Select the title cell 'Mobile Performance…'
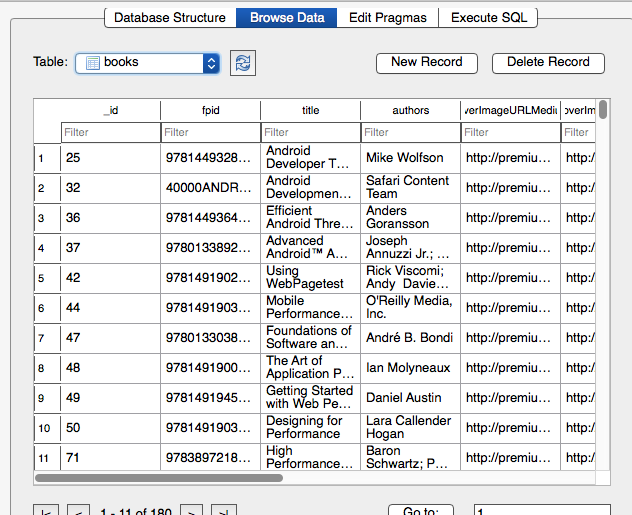The width and height of the screenshot is (632, 515). pos(310,308)
